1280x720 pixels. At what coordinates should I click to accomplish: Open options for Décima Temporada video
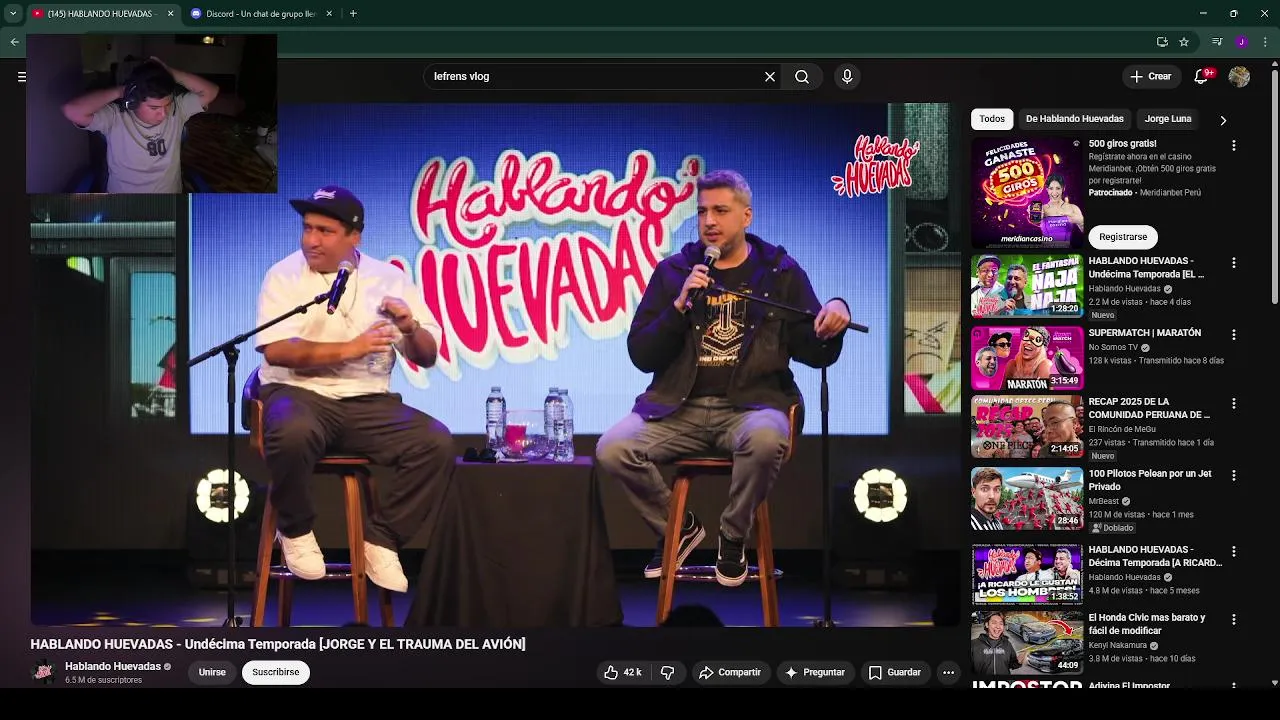pos(1233,552)
